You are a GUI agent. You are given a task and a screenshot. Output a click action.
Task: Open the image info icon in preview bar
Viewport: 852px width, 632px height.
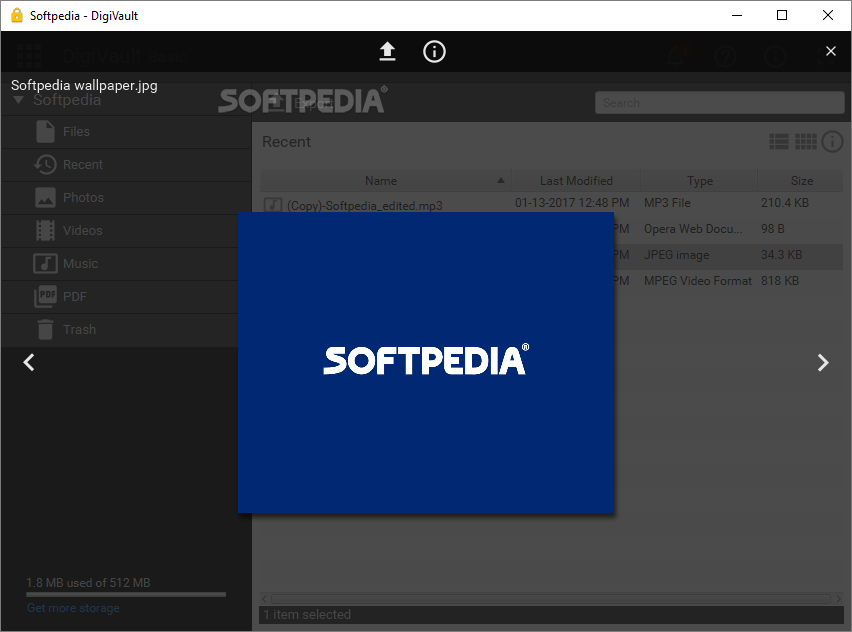click(x=434, y=52)
